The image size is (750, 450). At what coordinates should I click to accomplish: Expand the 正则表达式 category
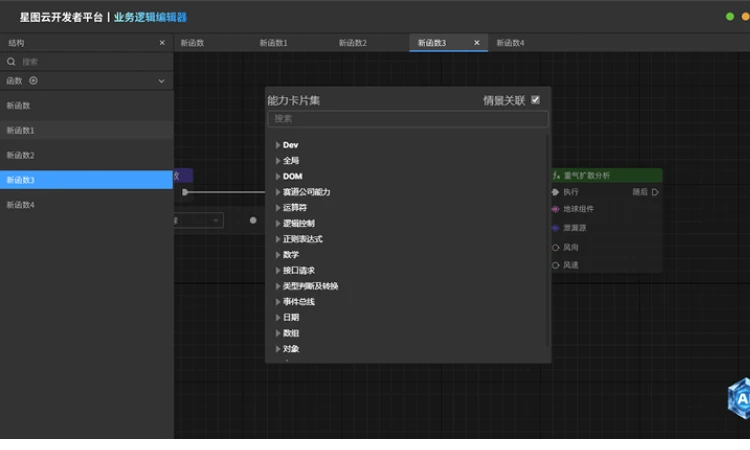coord(278,239)
